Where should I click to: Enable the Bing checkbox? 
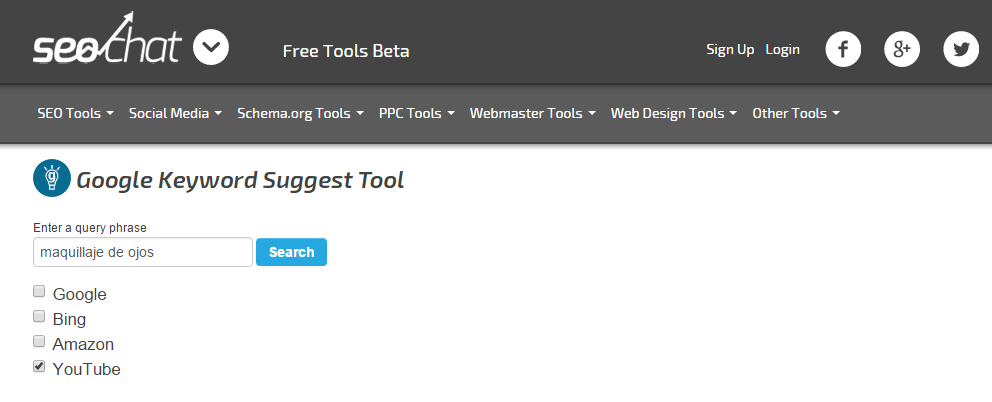pos(39,316)
